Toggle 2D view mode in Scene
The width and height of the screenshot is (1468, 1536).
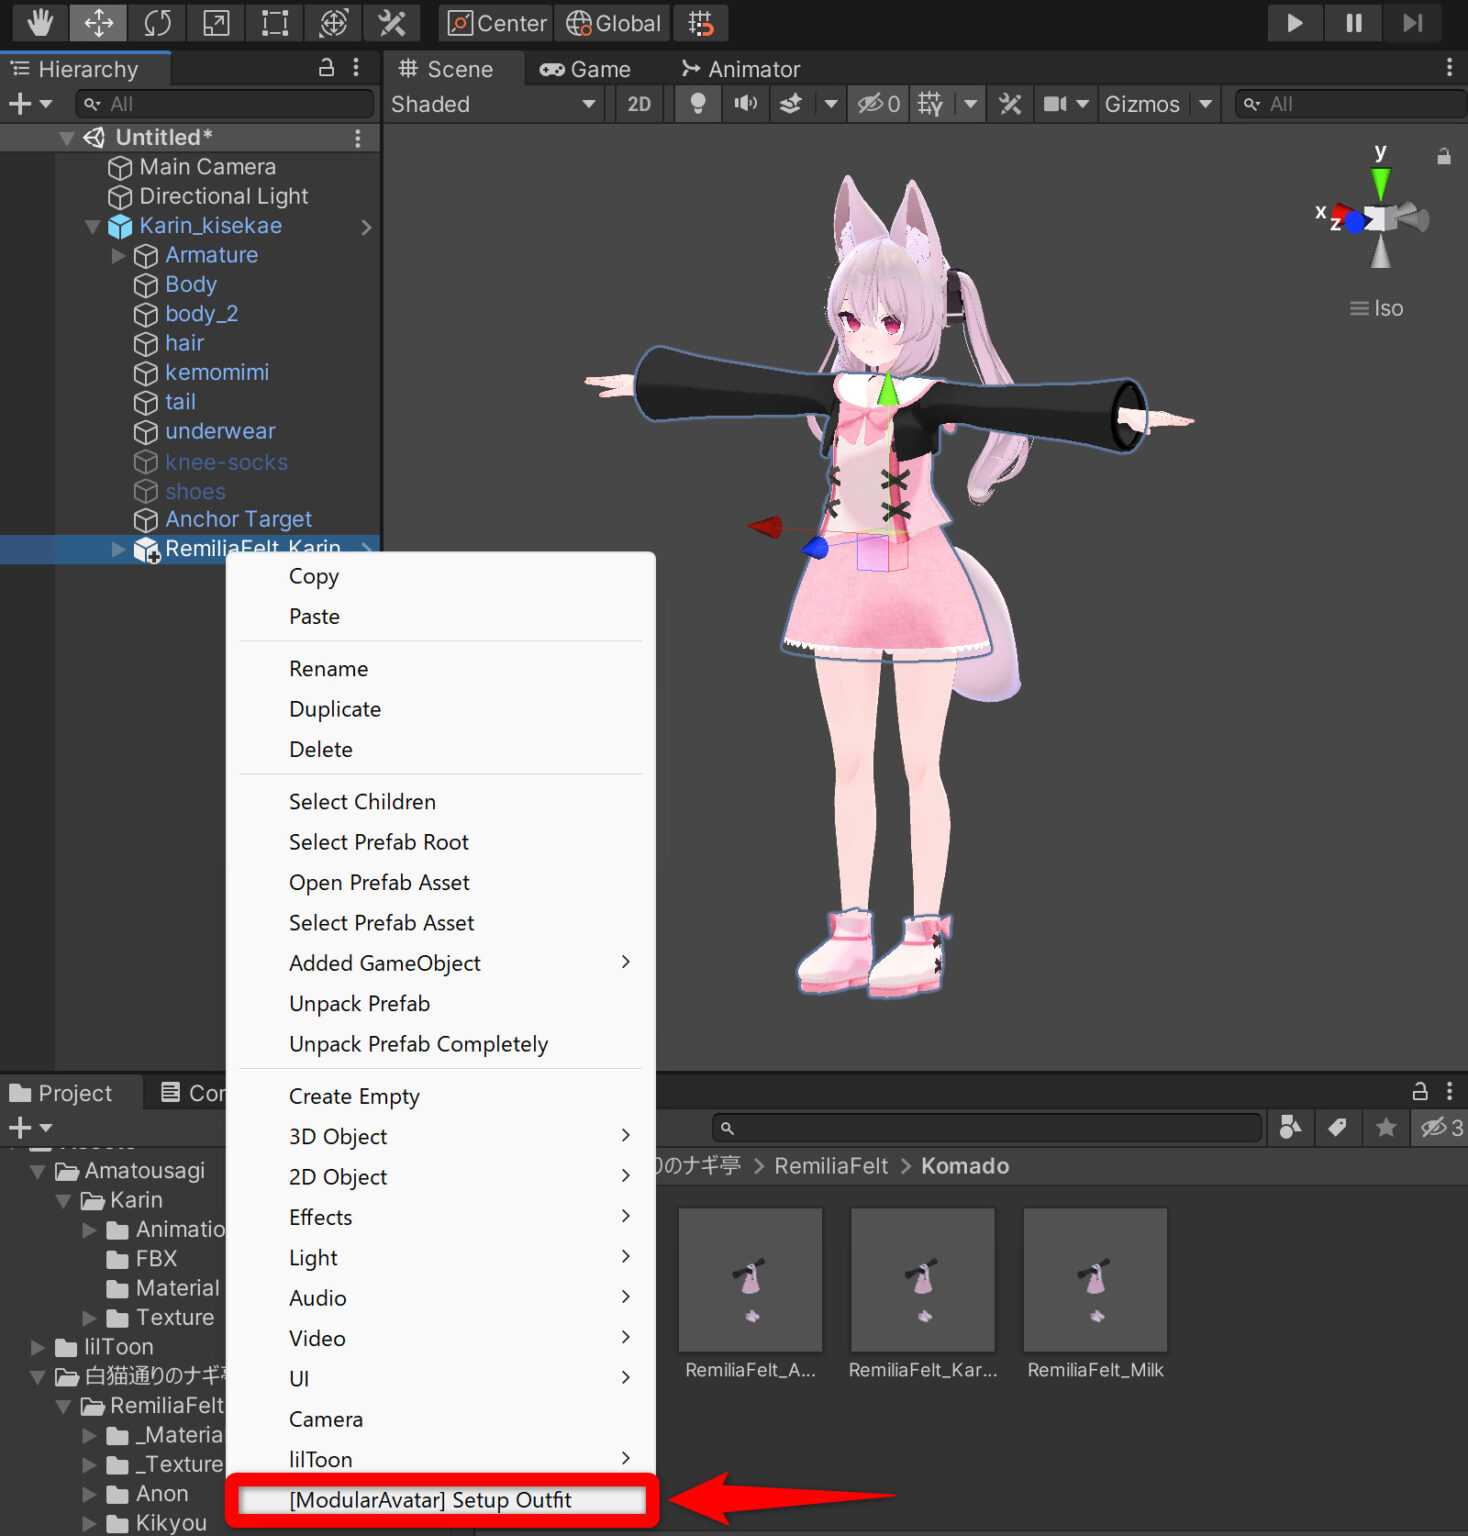639,104
